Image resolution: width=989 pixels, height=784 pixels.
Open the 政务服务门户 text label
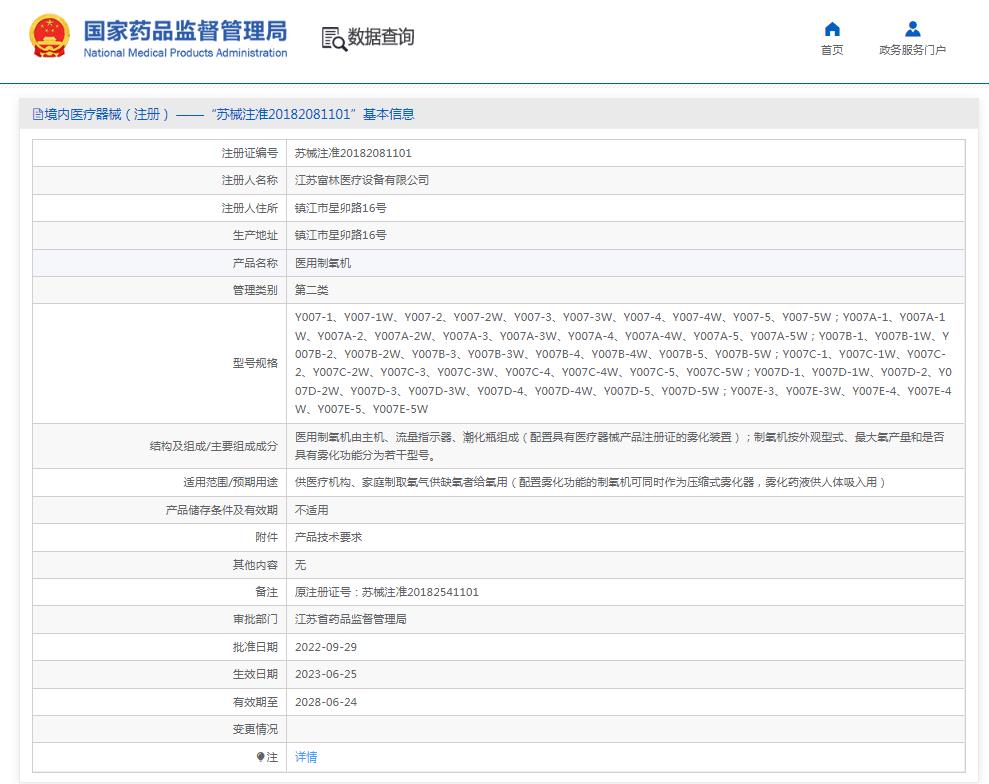(912, 51)
